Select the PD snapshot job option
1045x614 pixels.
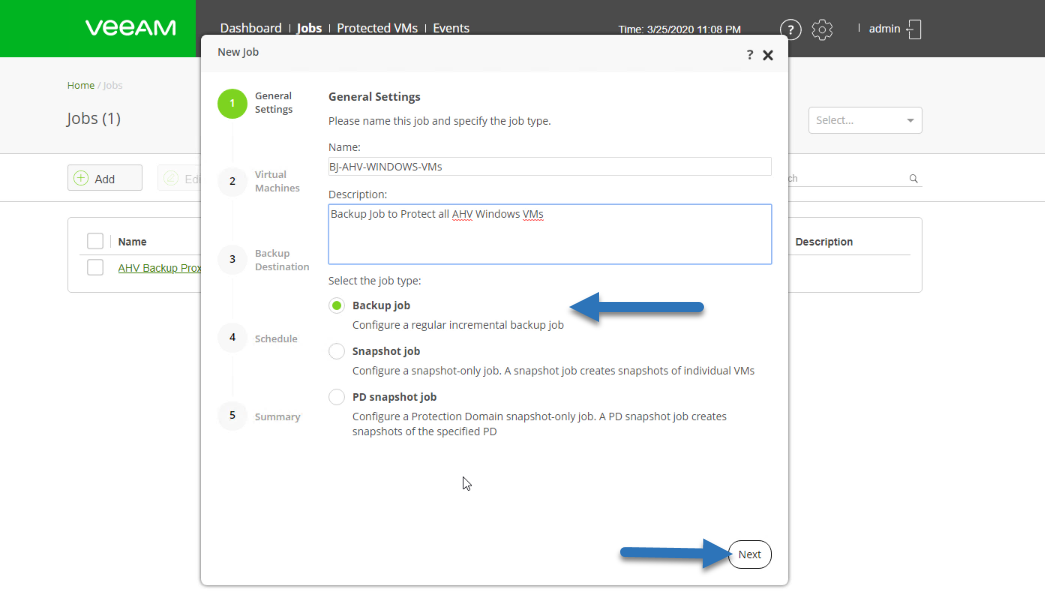pyautogui.click(x=337, y=397)
